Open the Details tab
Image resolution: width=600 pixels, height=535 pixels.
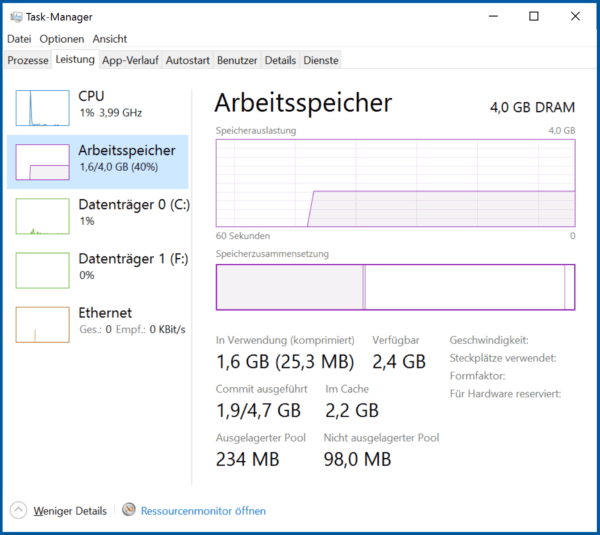click(x=281, y=60)
